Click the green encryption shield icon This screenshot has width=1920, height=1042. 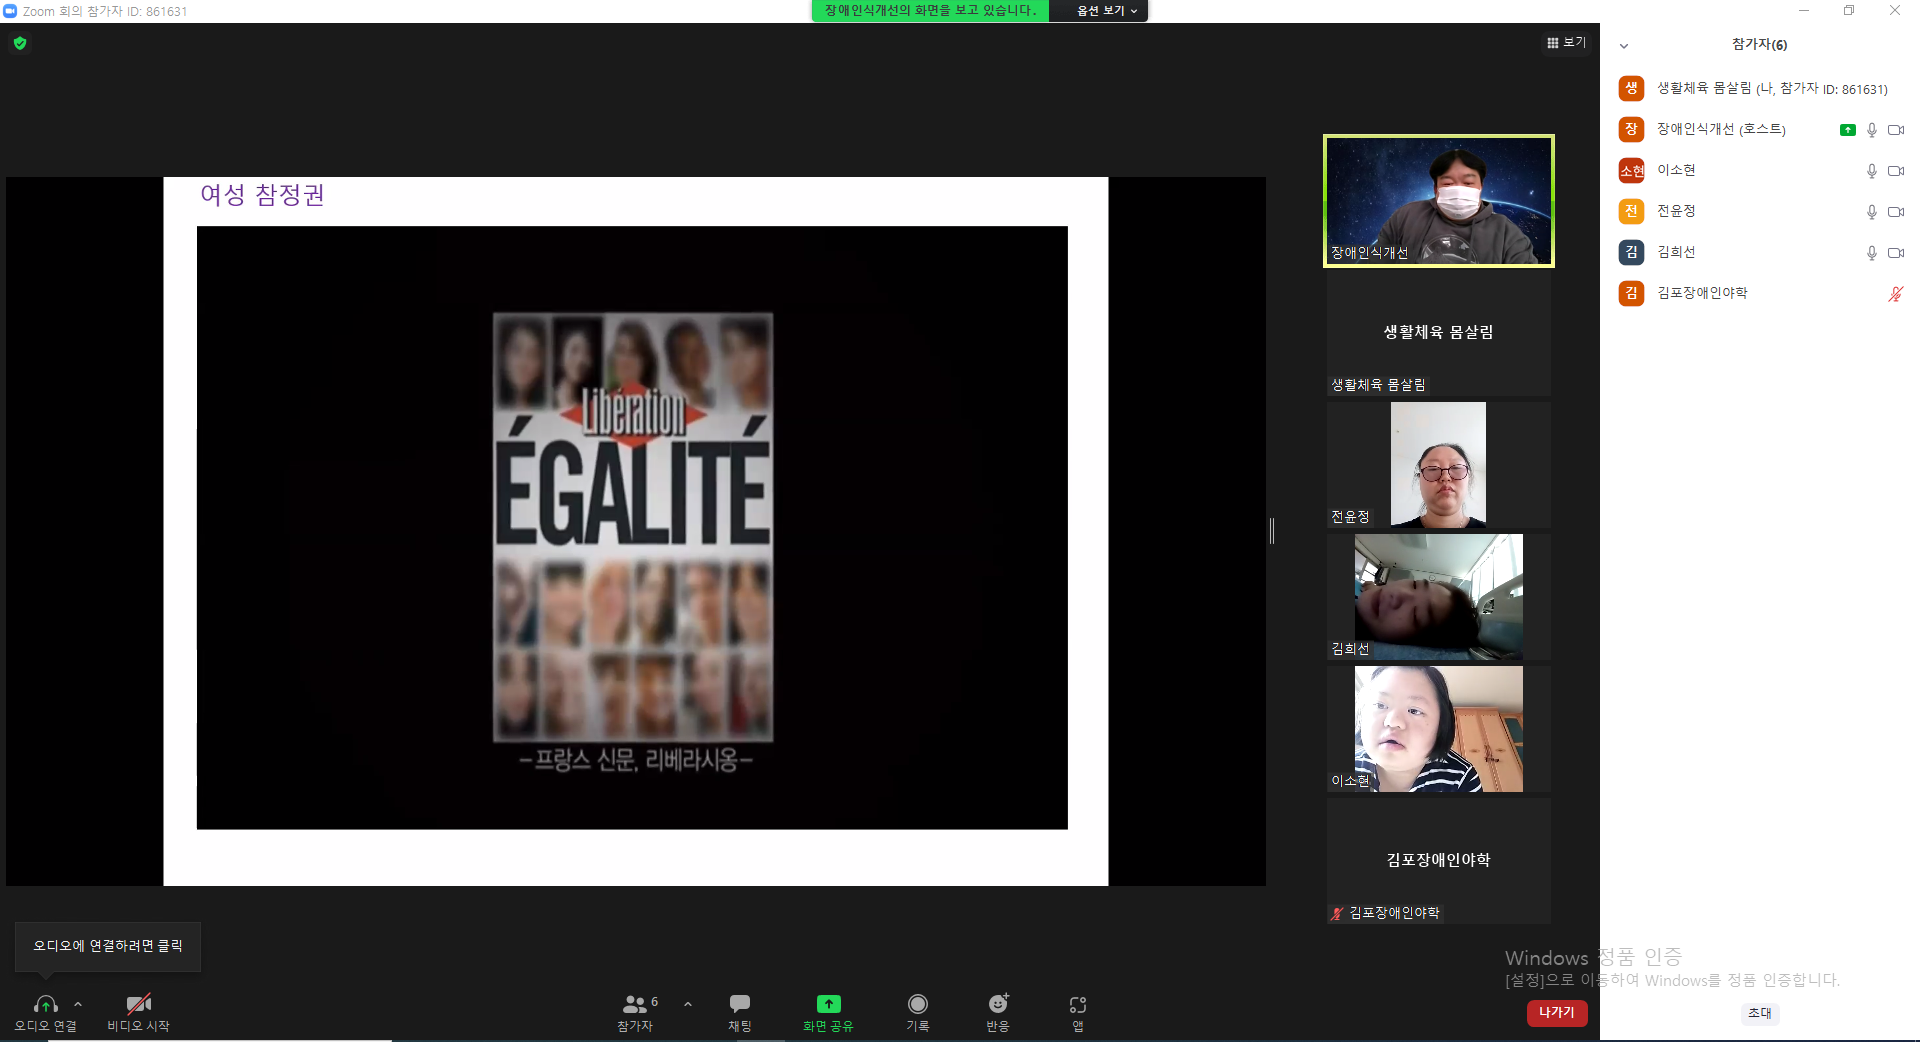coord(20,43)
